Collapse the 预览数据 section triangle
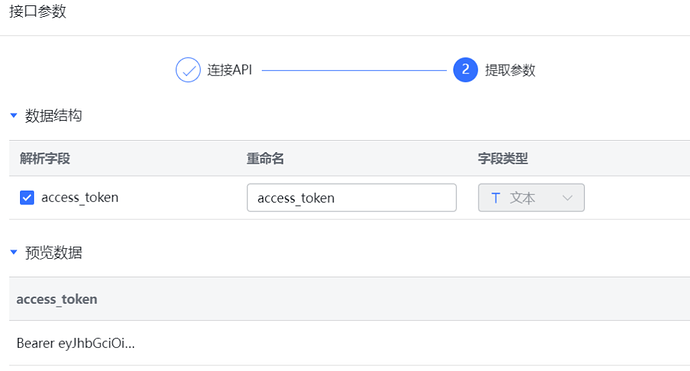 14,253
